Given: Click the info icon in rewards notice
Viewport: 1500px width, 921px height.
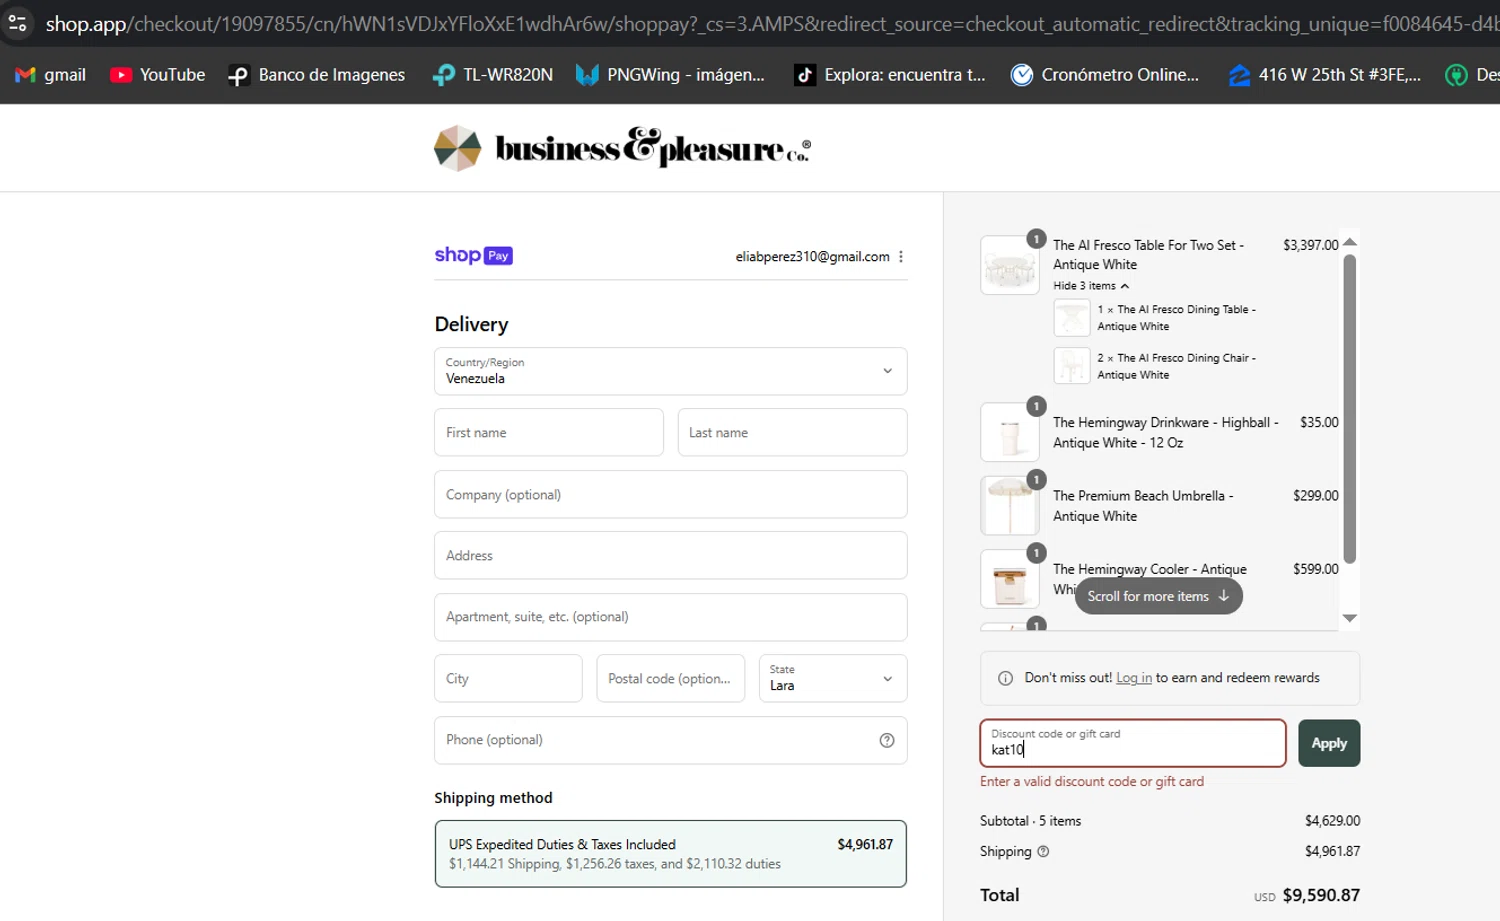Looking at the screenshot, I should (1005, 678).
